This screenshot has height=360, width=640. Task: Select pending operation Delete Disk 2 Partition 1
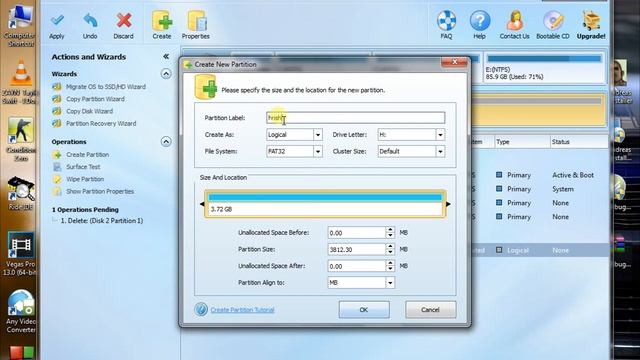tap(102, 221)
